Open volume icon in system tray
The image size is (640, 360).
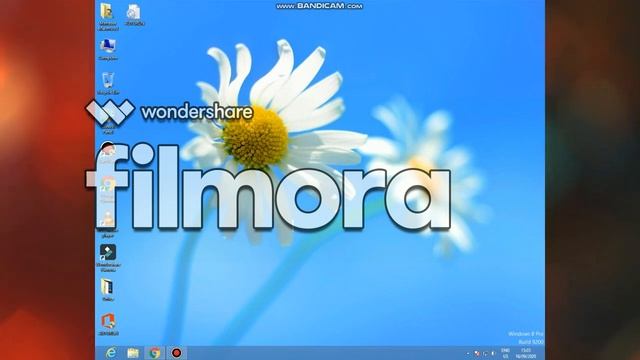tap(493, 353)
